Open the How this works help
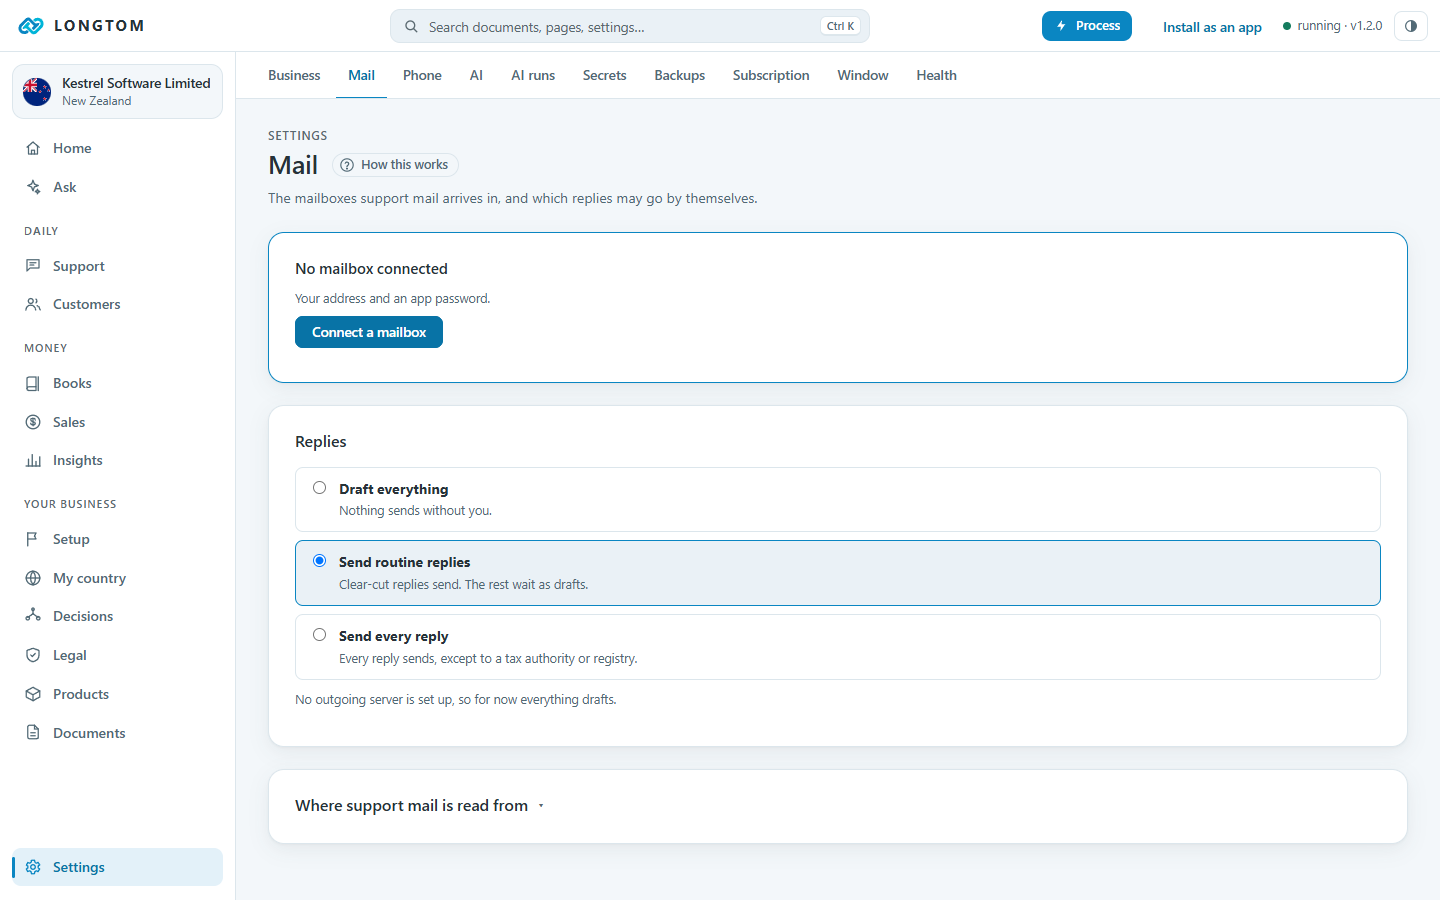This screenshot has height=900, width=1440. (x=395, y=165)
